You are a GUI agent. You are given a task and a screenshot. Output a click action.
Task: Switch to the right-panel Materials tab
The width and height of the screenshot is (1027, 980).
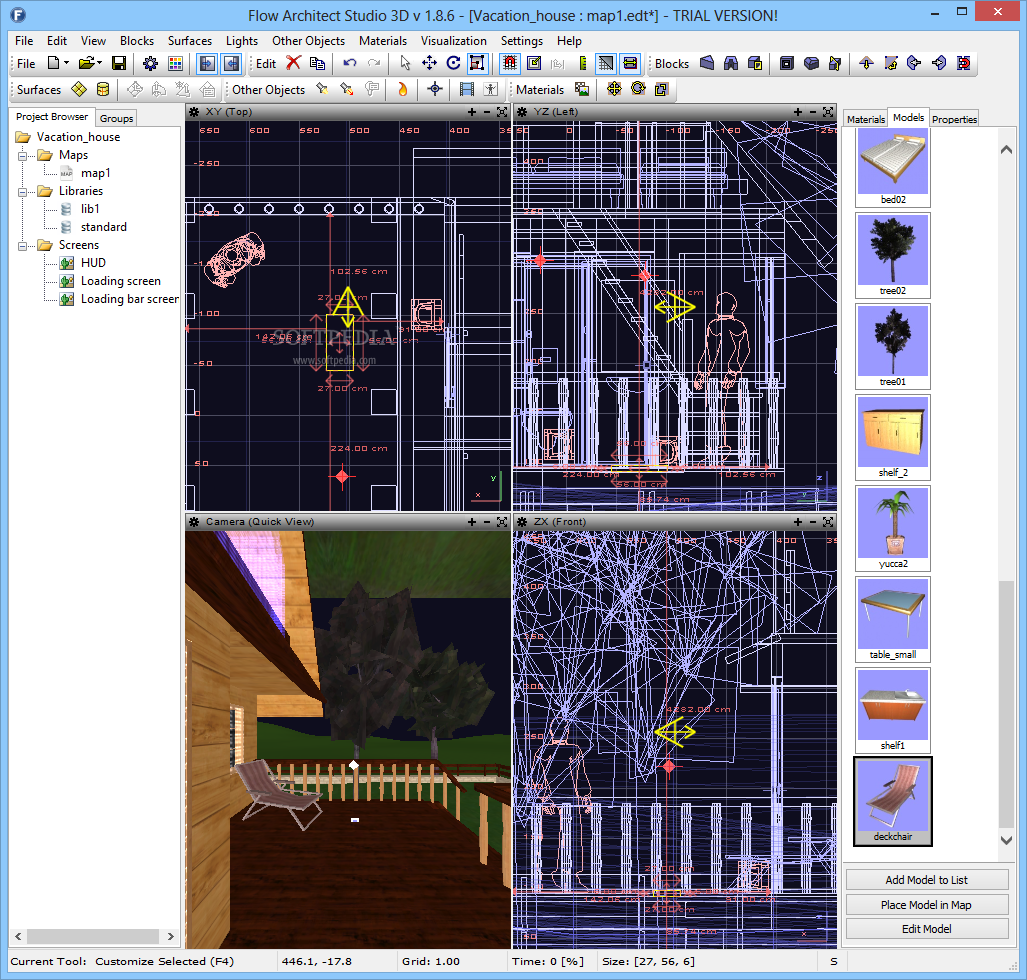coord(865,119)
